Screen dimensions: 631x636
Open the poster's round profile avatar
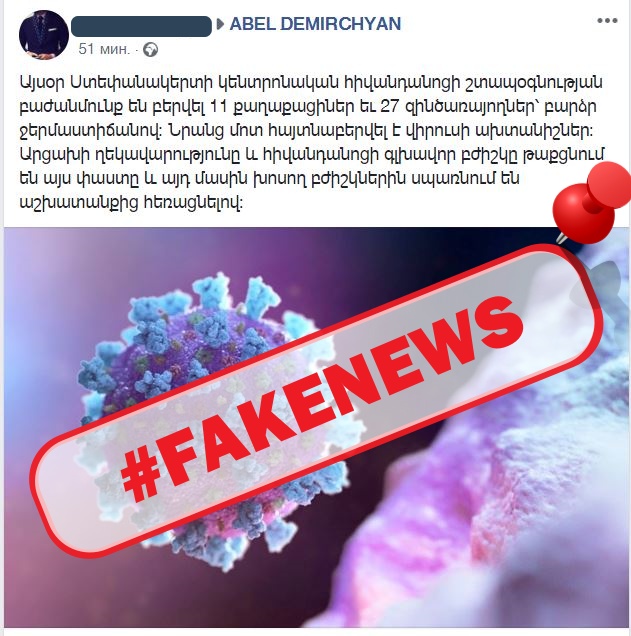click(x=44, y=34)
